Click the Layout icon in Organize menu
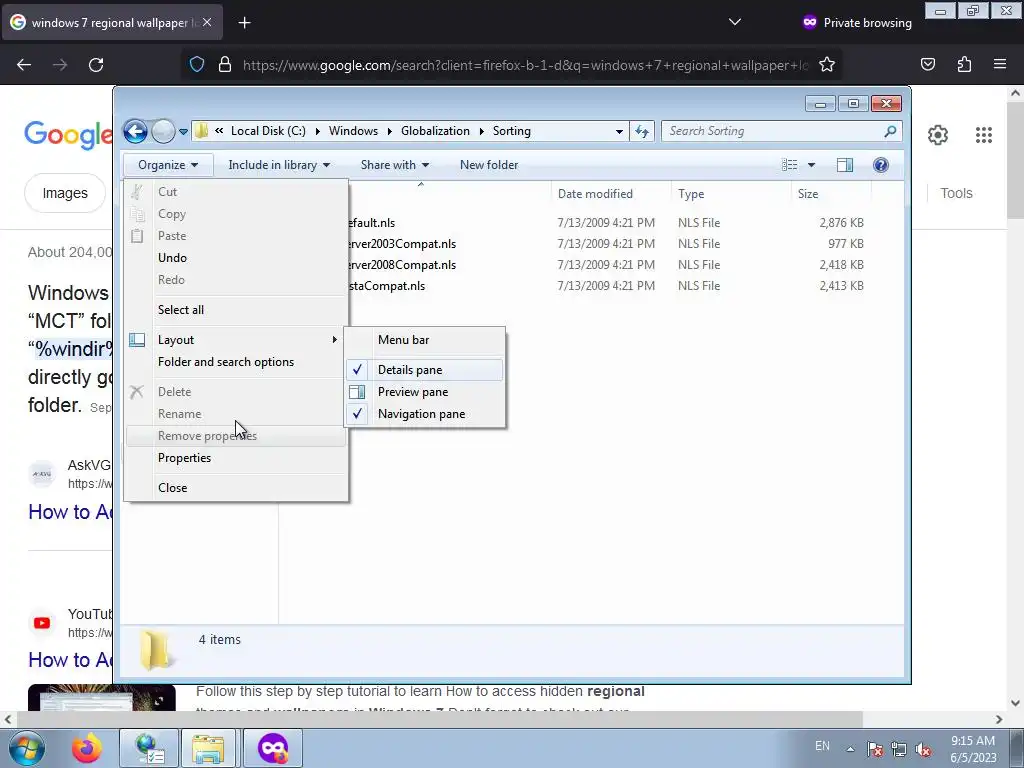The image size is (1024, 768). (136, 340)
